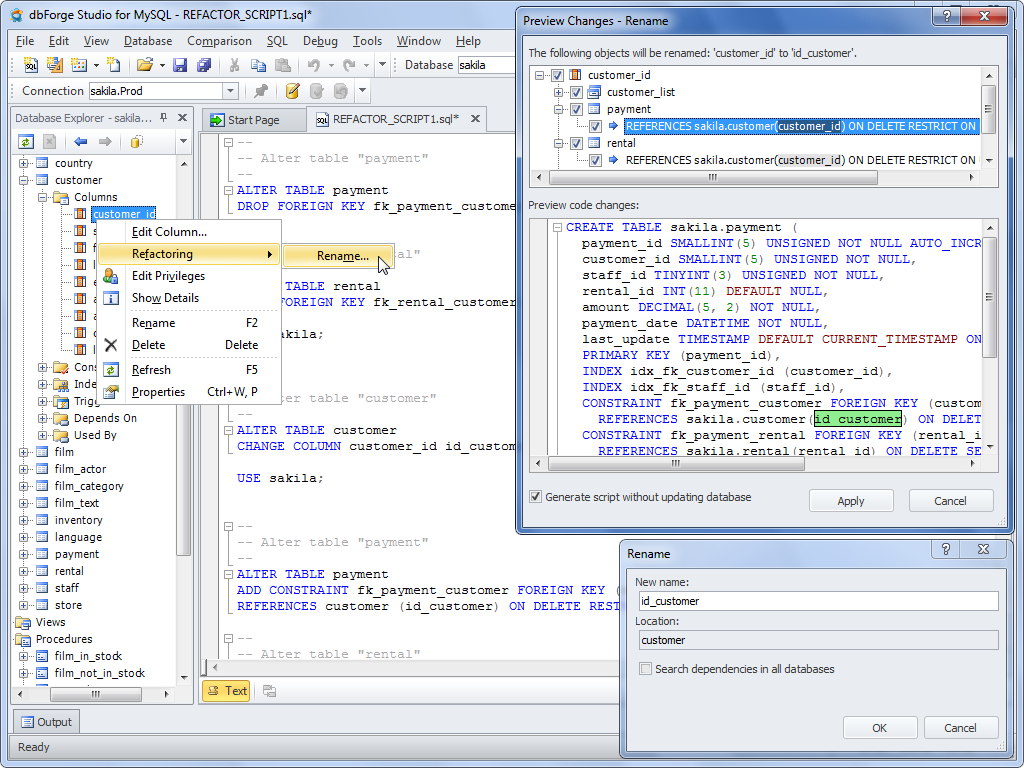Click the Cut scissors toolbar icon
Screen dimensions: 1024x768
click(234, 65)
